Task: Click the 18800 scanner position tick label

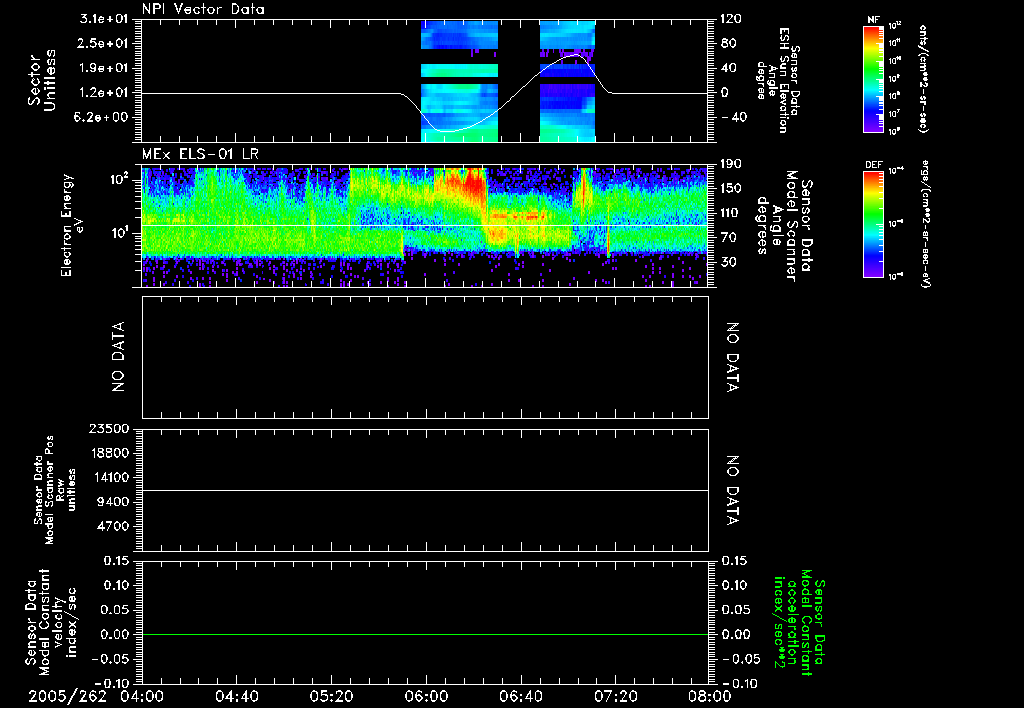Action: tap(108, 453)
